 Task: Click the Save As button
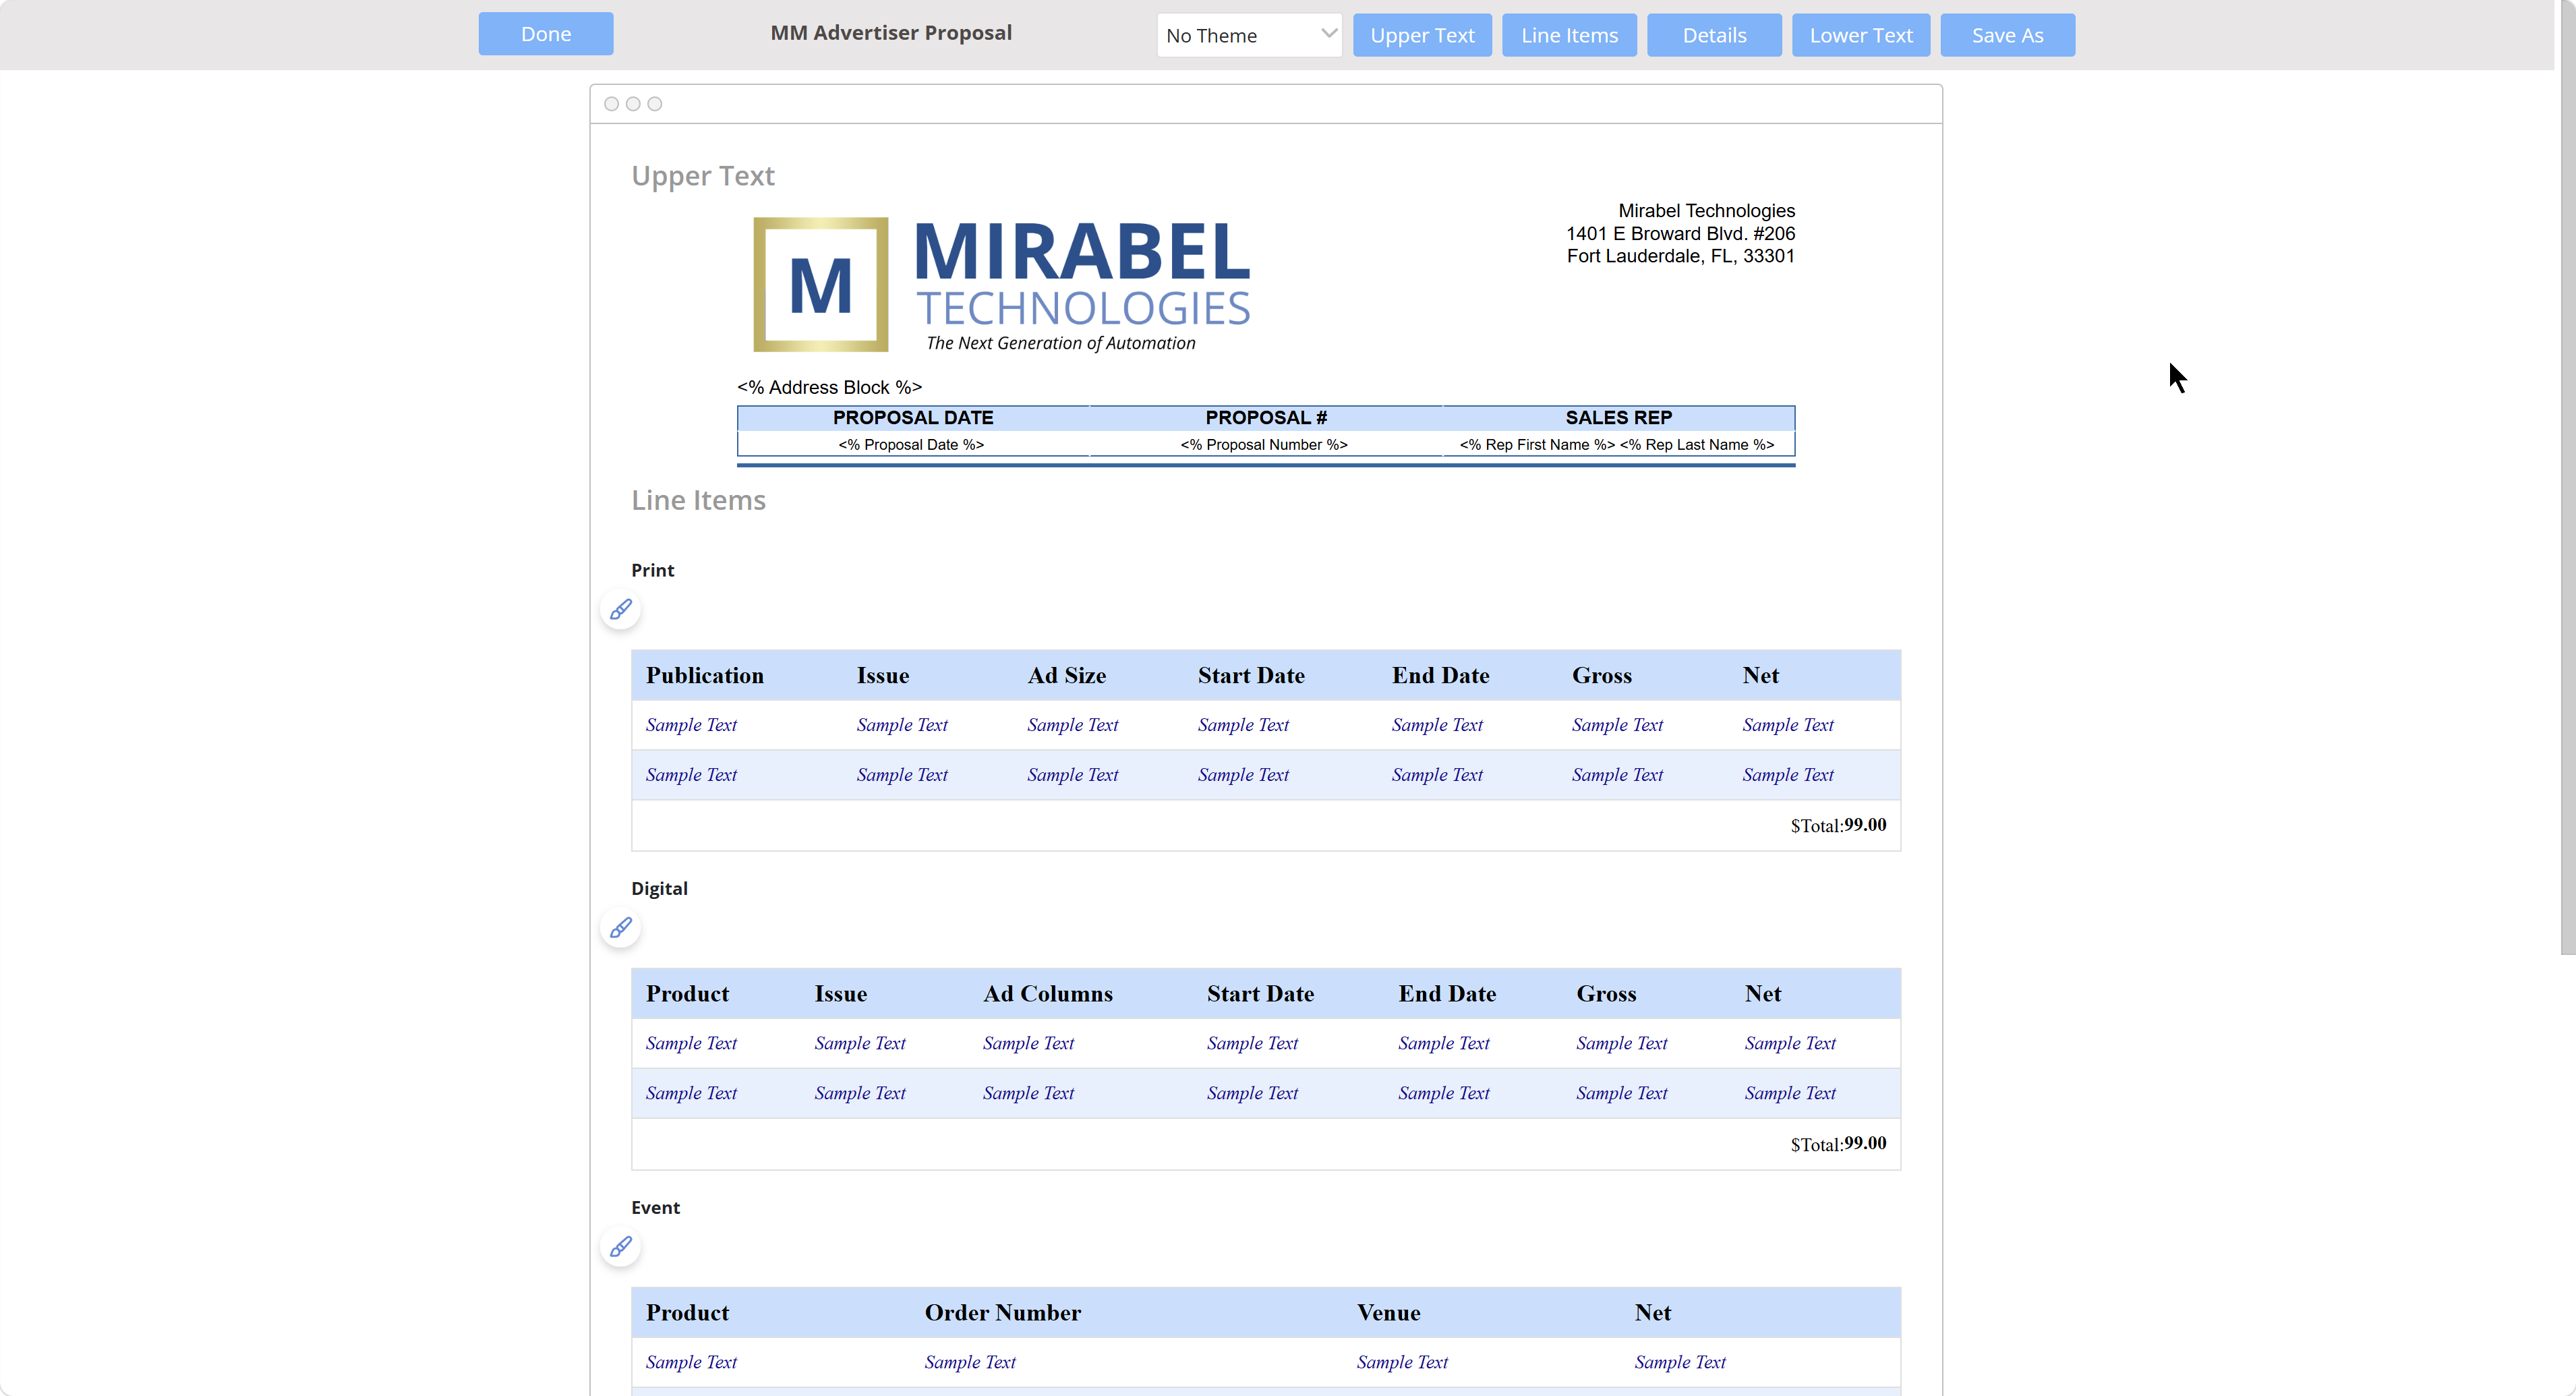point(2007,35)
